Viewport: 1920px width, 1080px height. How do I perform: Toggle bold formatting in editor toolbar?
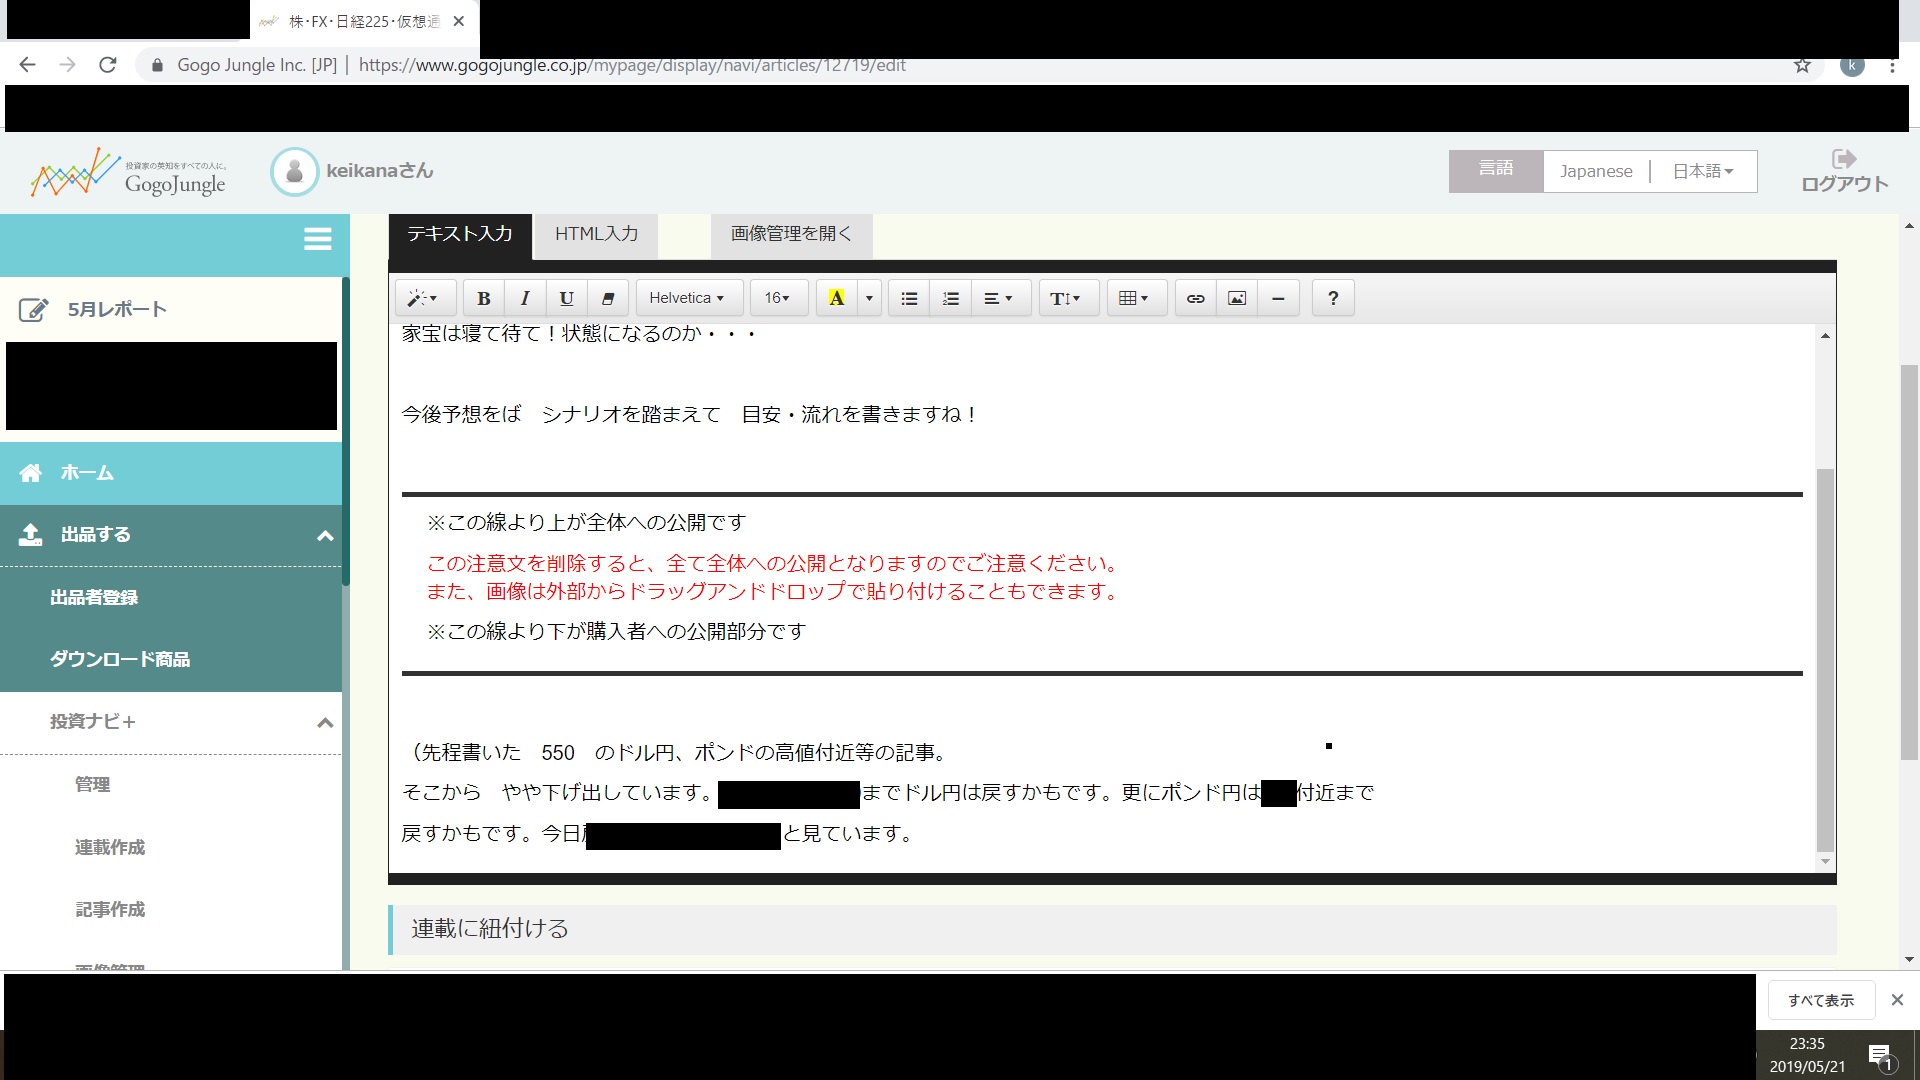coord(484,298)
